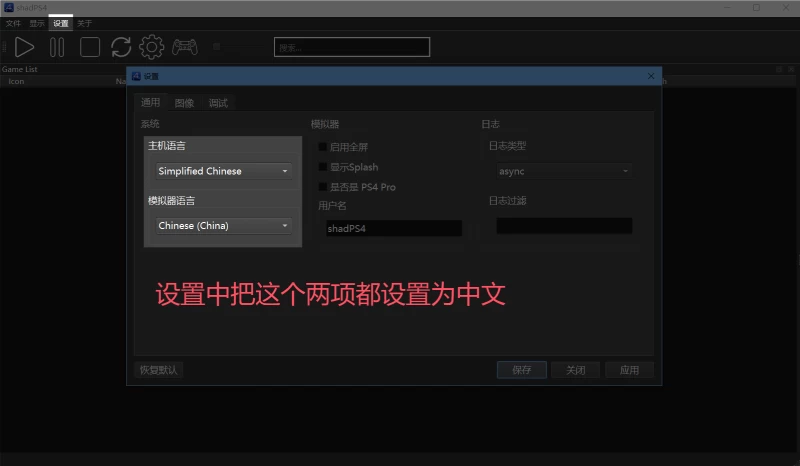
Task: Toggle the 是否是 PS4 Pro checkbox
Action: [x=322, y=187]
